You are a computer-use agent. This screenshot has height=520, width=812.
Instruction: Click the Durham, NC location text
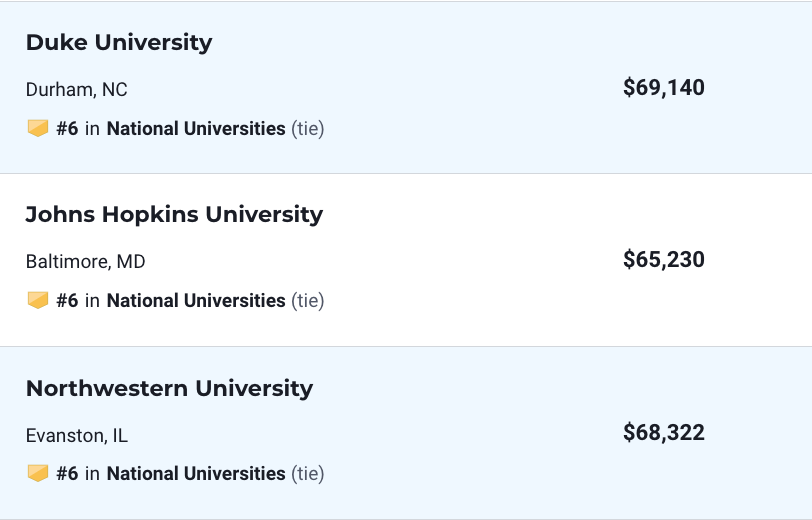[x=77, y=90]
